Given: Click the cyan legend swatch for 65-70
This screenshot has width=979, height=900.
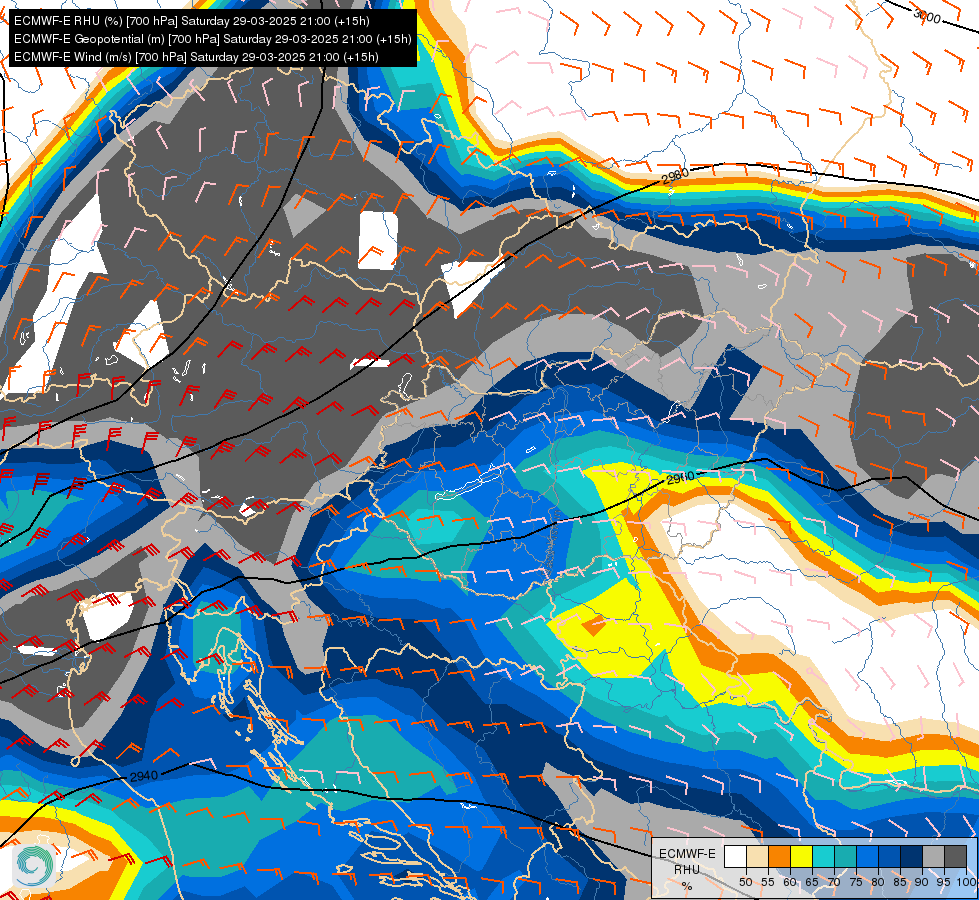Looking at the screenshot, I should [823, 856].
